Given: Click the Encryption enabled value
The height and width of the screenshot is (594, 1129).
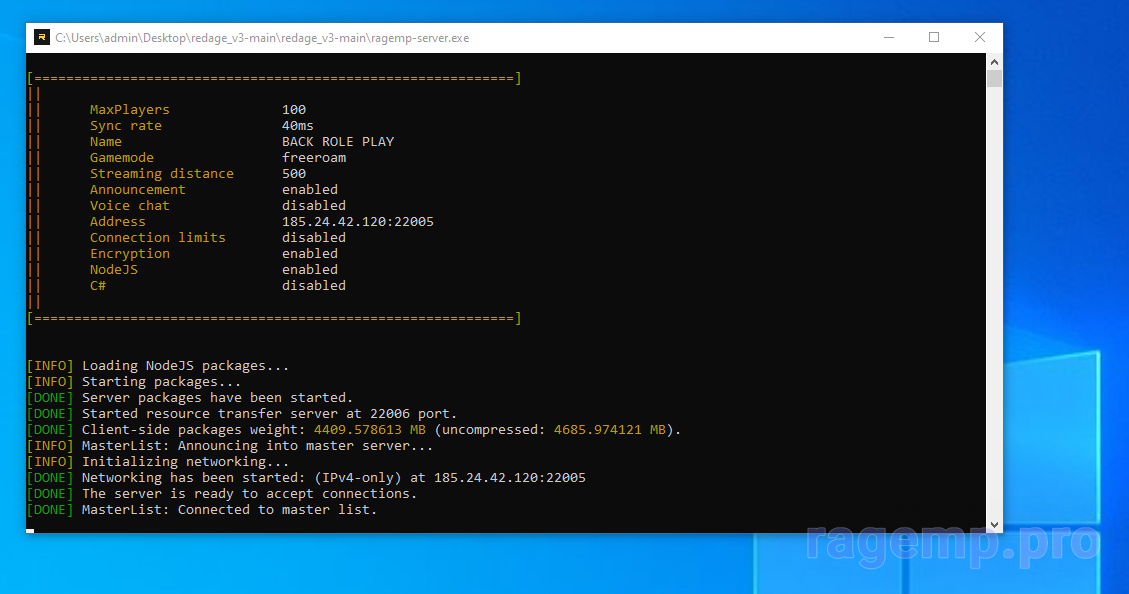Looking at the screenshot, I should [x=310, y=253].
